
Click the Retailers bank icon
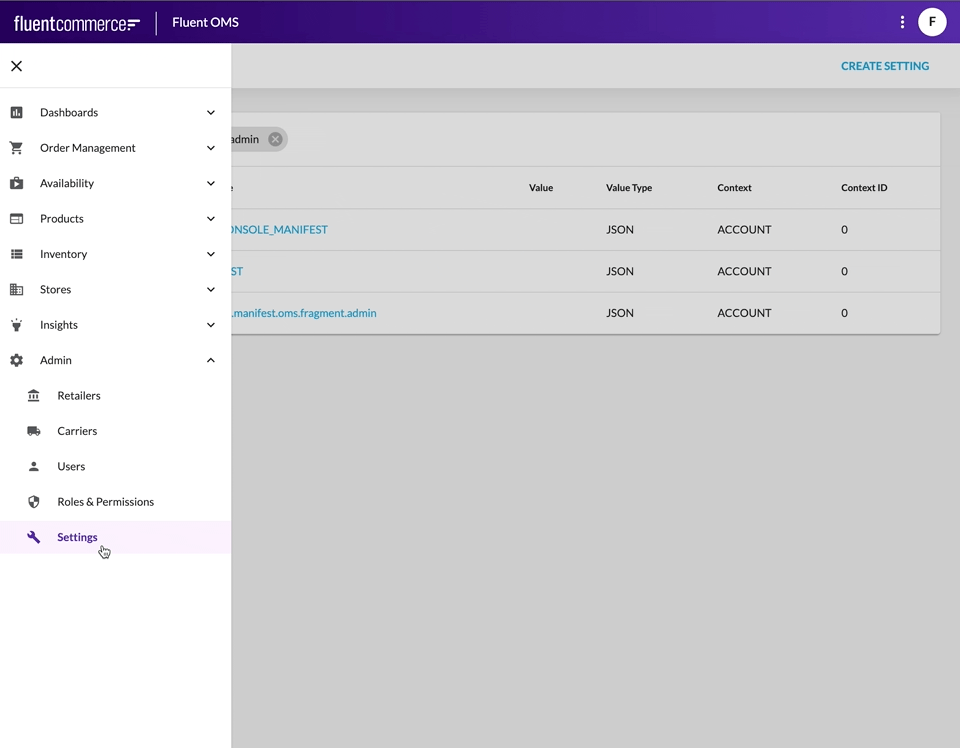pos(34,396)
